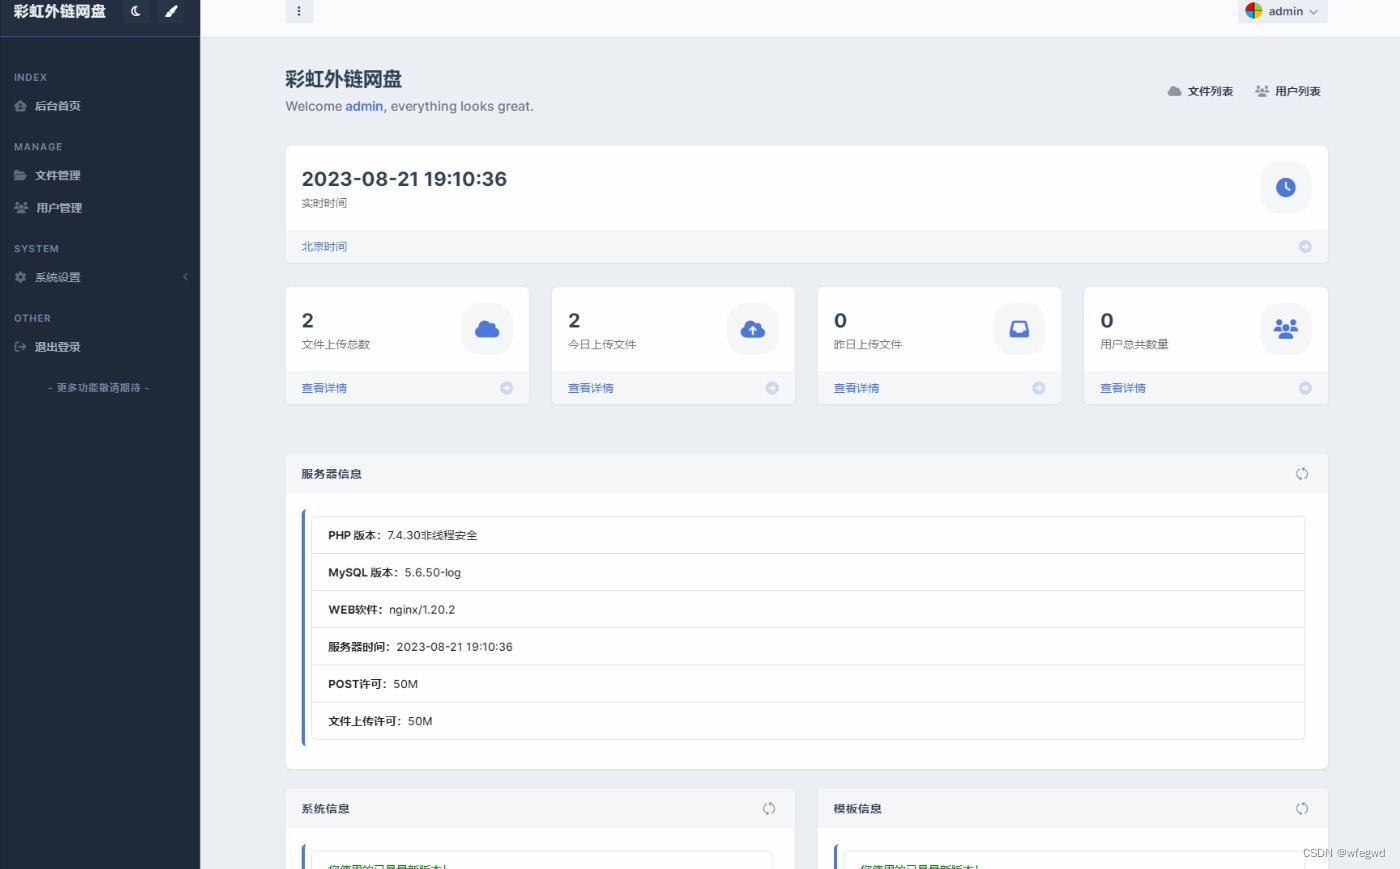Image resolution: width=1400 pixels, height=869 pixels.
Task: Toggle dark mode with the moon icon
Action: (136, 11)
